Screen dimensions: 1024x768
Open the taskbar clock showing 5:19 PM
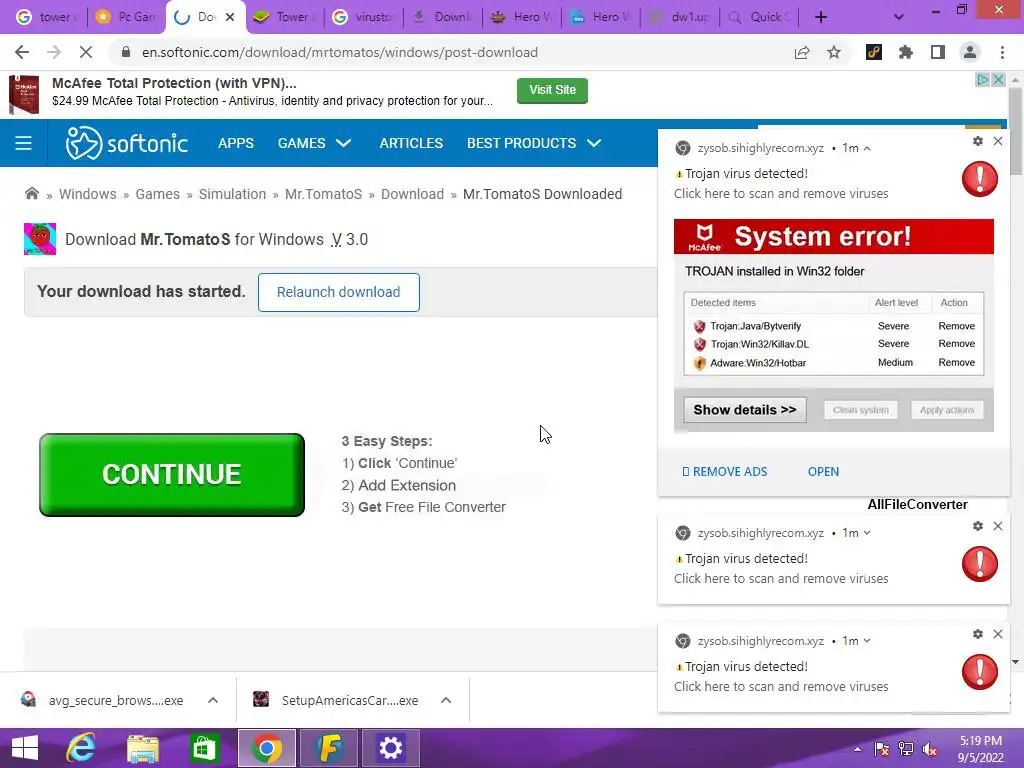(x=980, y=748)
